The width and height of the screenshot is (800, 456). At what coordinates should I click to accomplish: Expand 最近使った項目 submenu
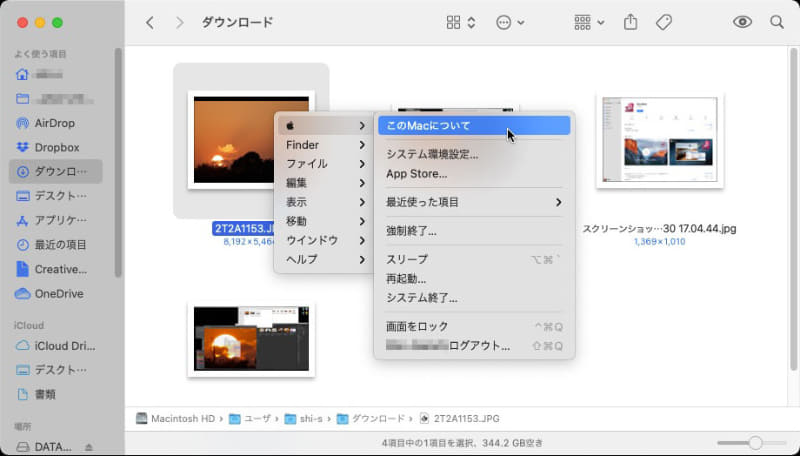[x=474, y=202]
